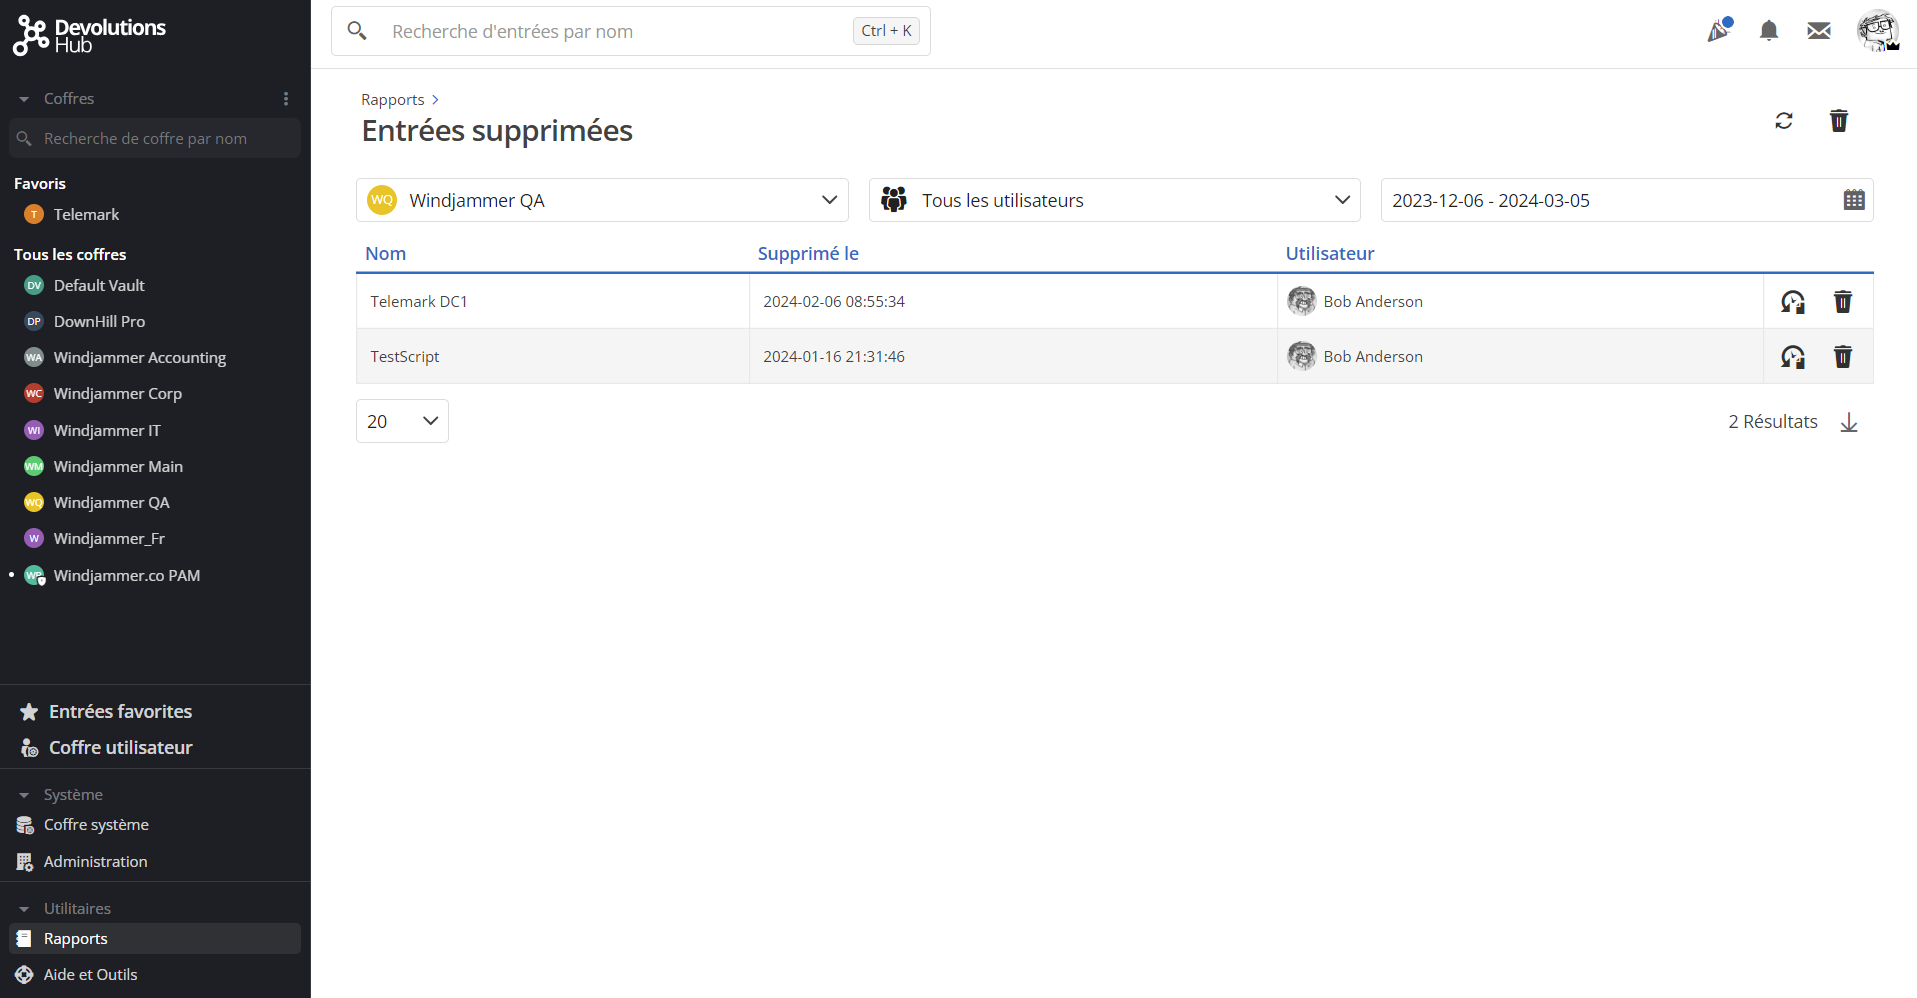Viewport: 1917px width, 998px height.
Task: Click the search magnifier icon in top bar
Action: point(357,31)
